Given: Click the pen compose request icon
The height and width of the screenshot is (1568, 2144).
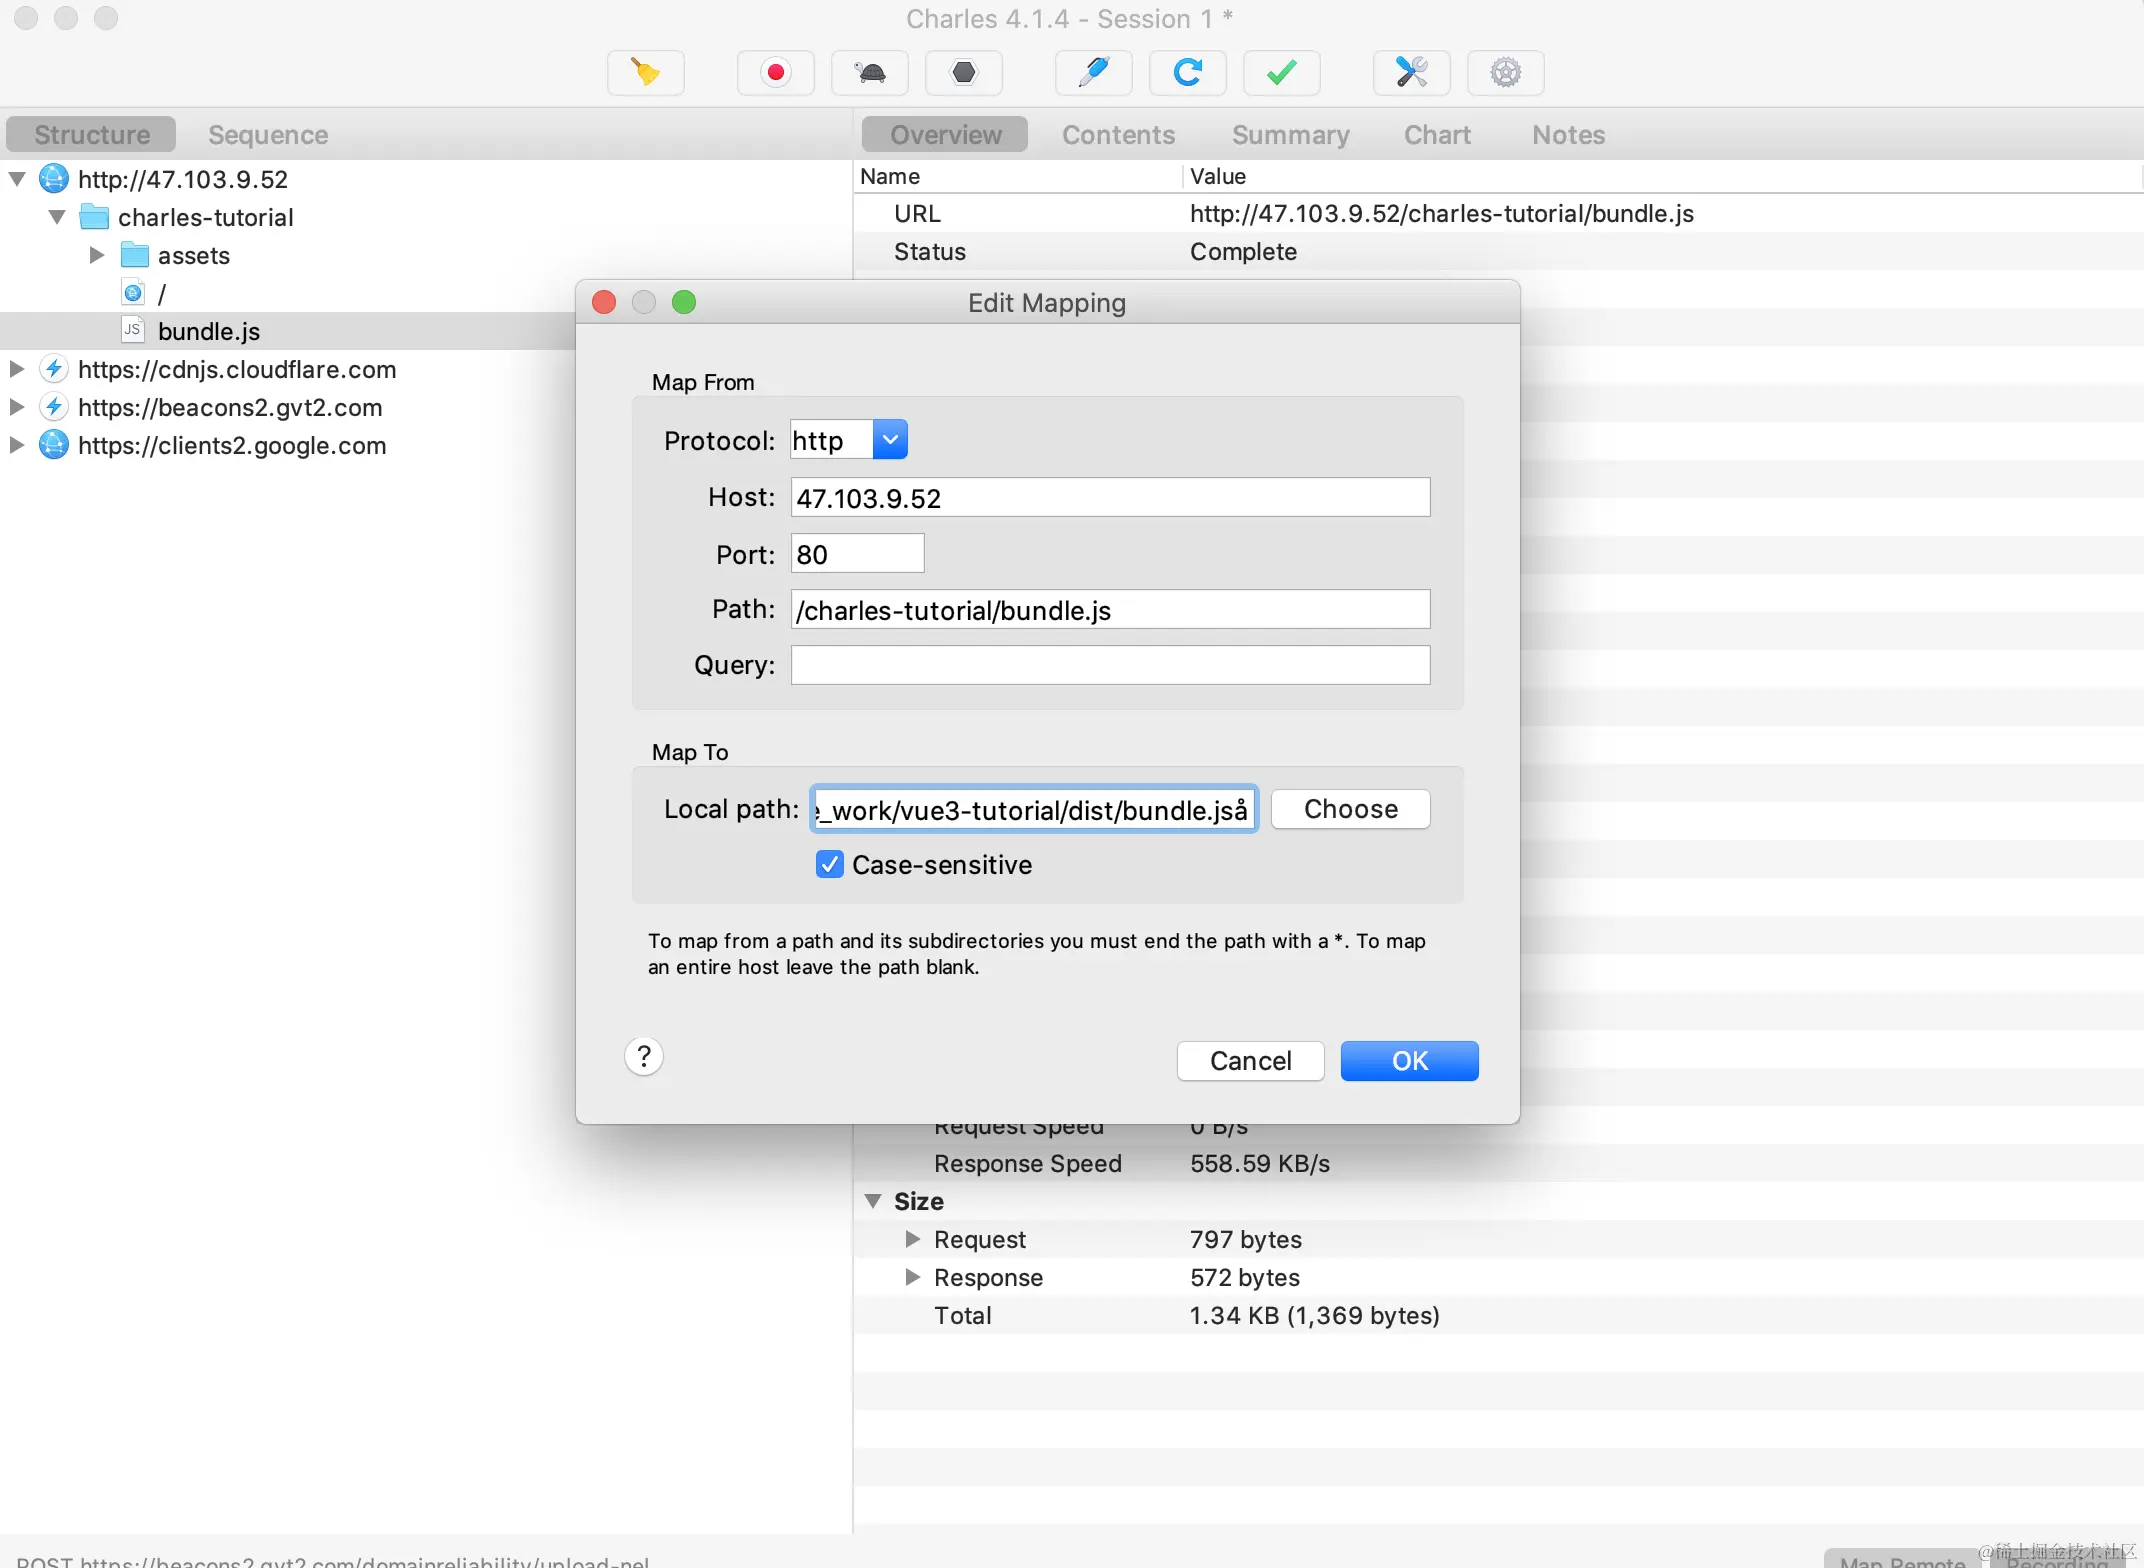Looking at the screenshot, I should click(1094, 73).
